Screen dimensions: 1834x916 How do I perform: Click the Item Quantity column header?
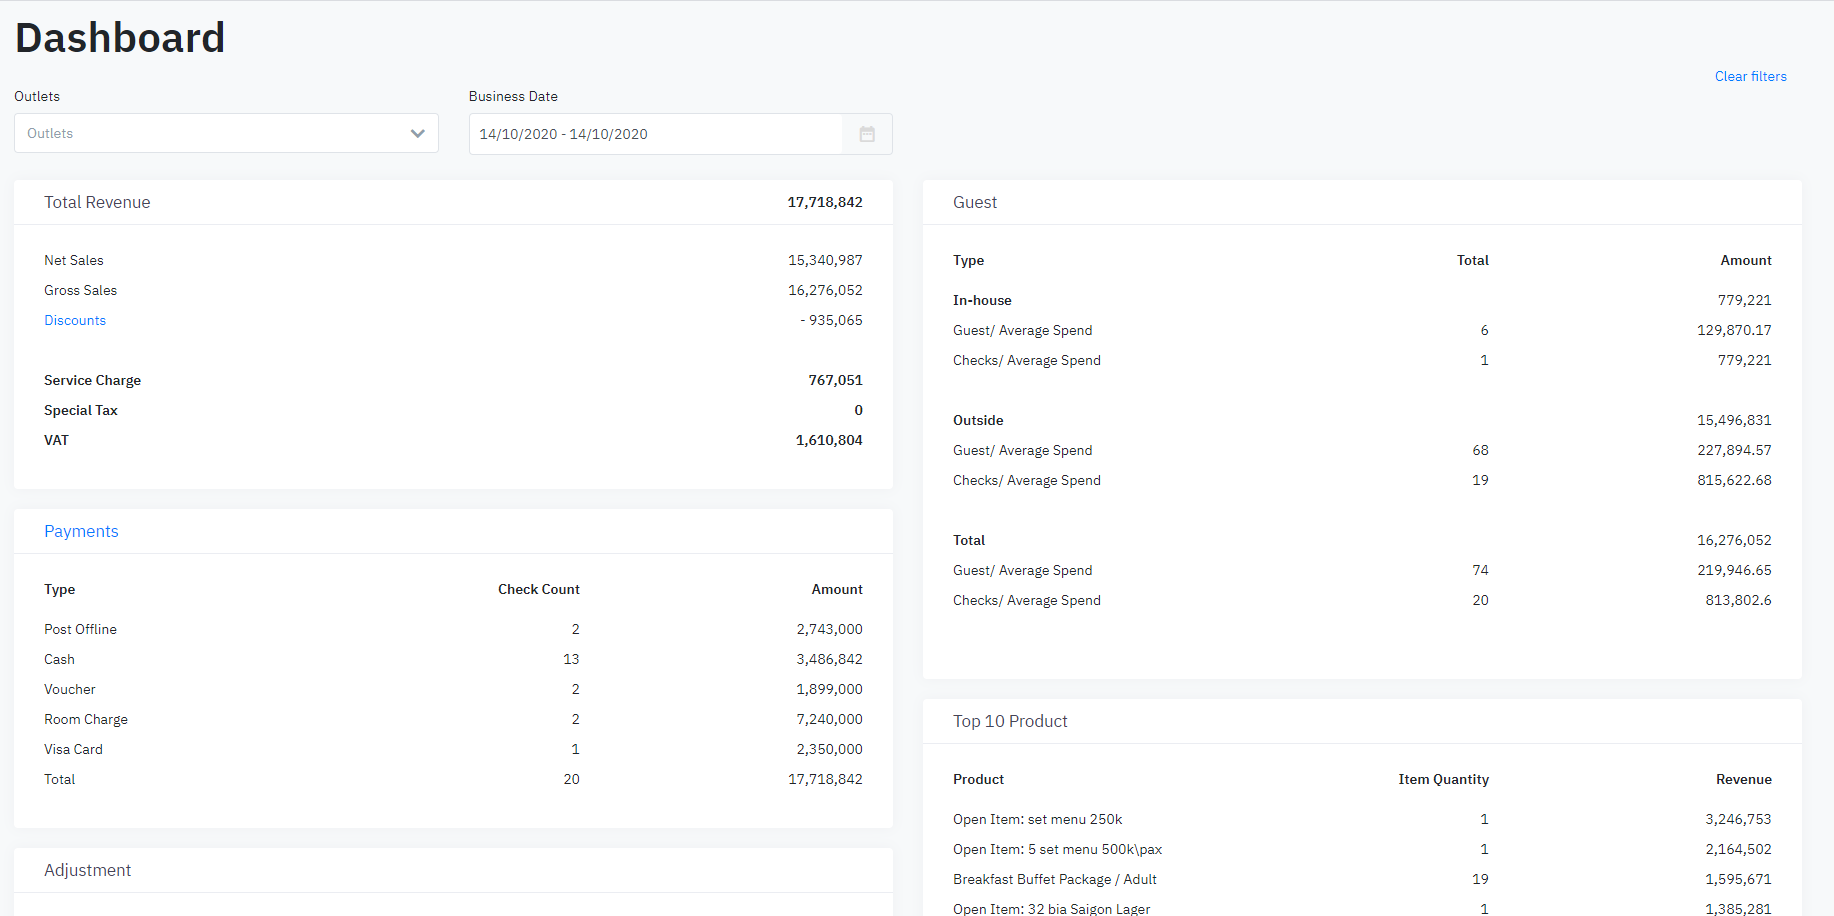[x=1442, y=779]
